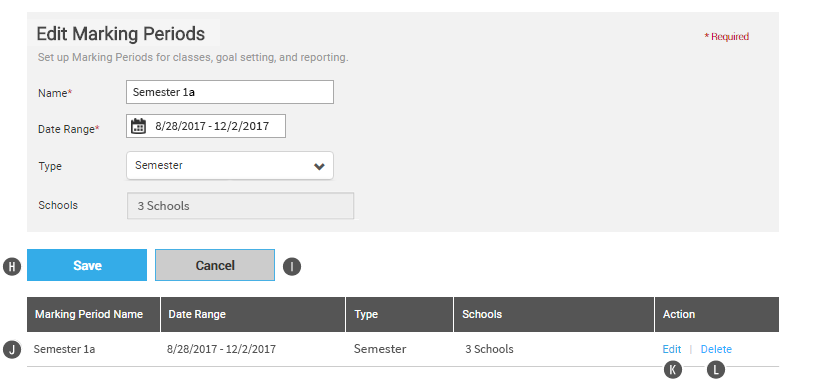Edit the Semester 1a row
Image resolution: width=820 pixels, height=391 pixels.
pos(671,349)
